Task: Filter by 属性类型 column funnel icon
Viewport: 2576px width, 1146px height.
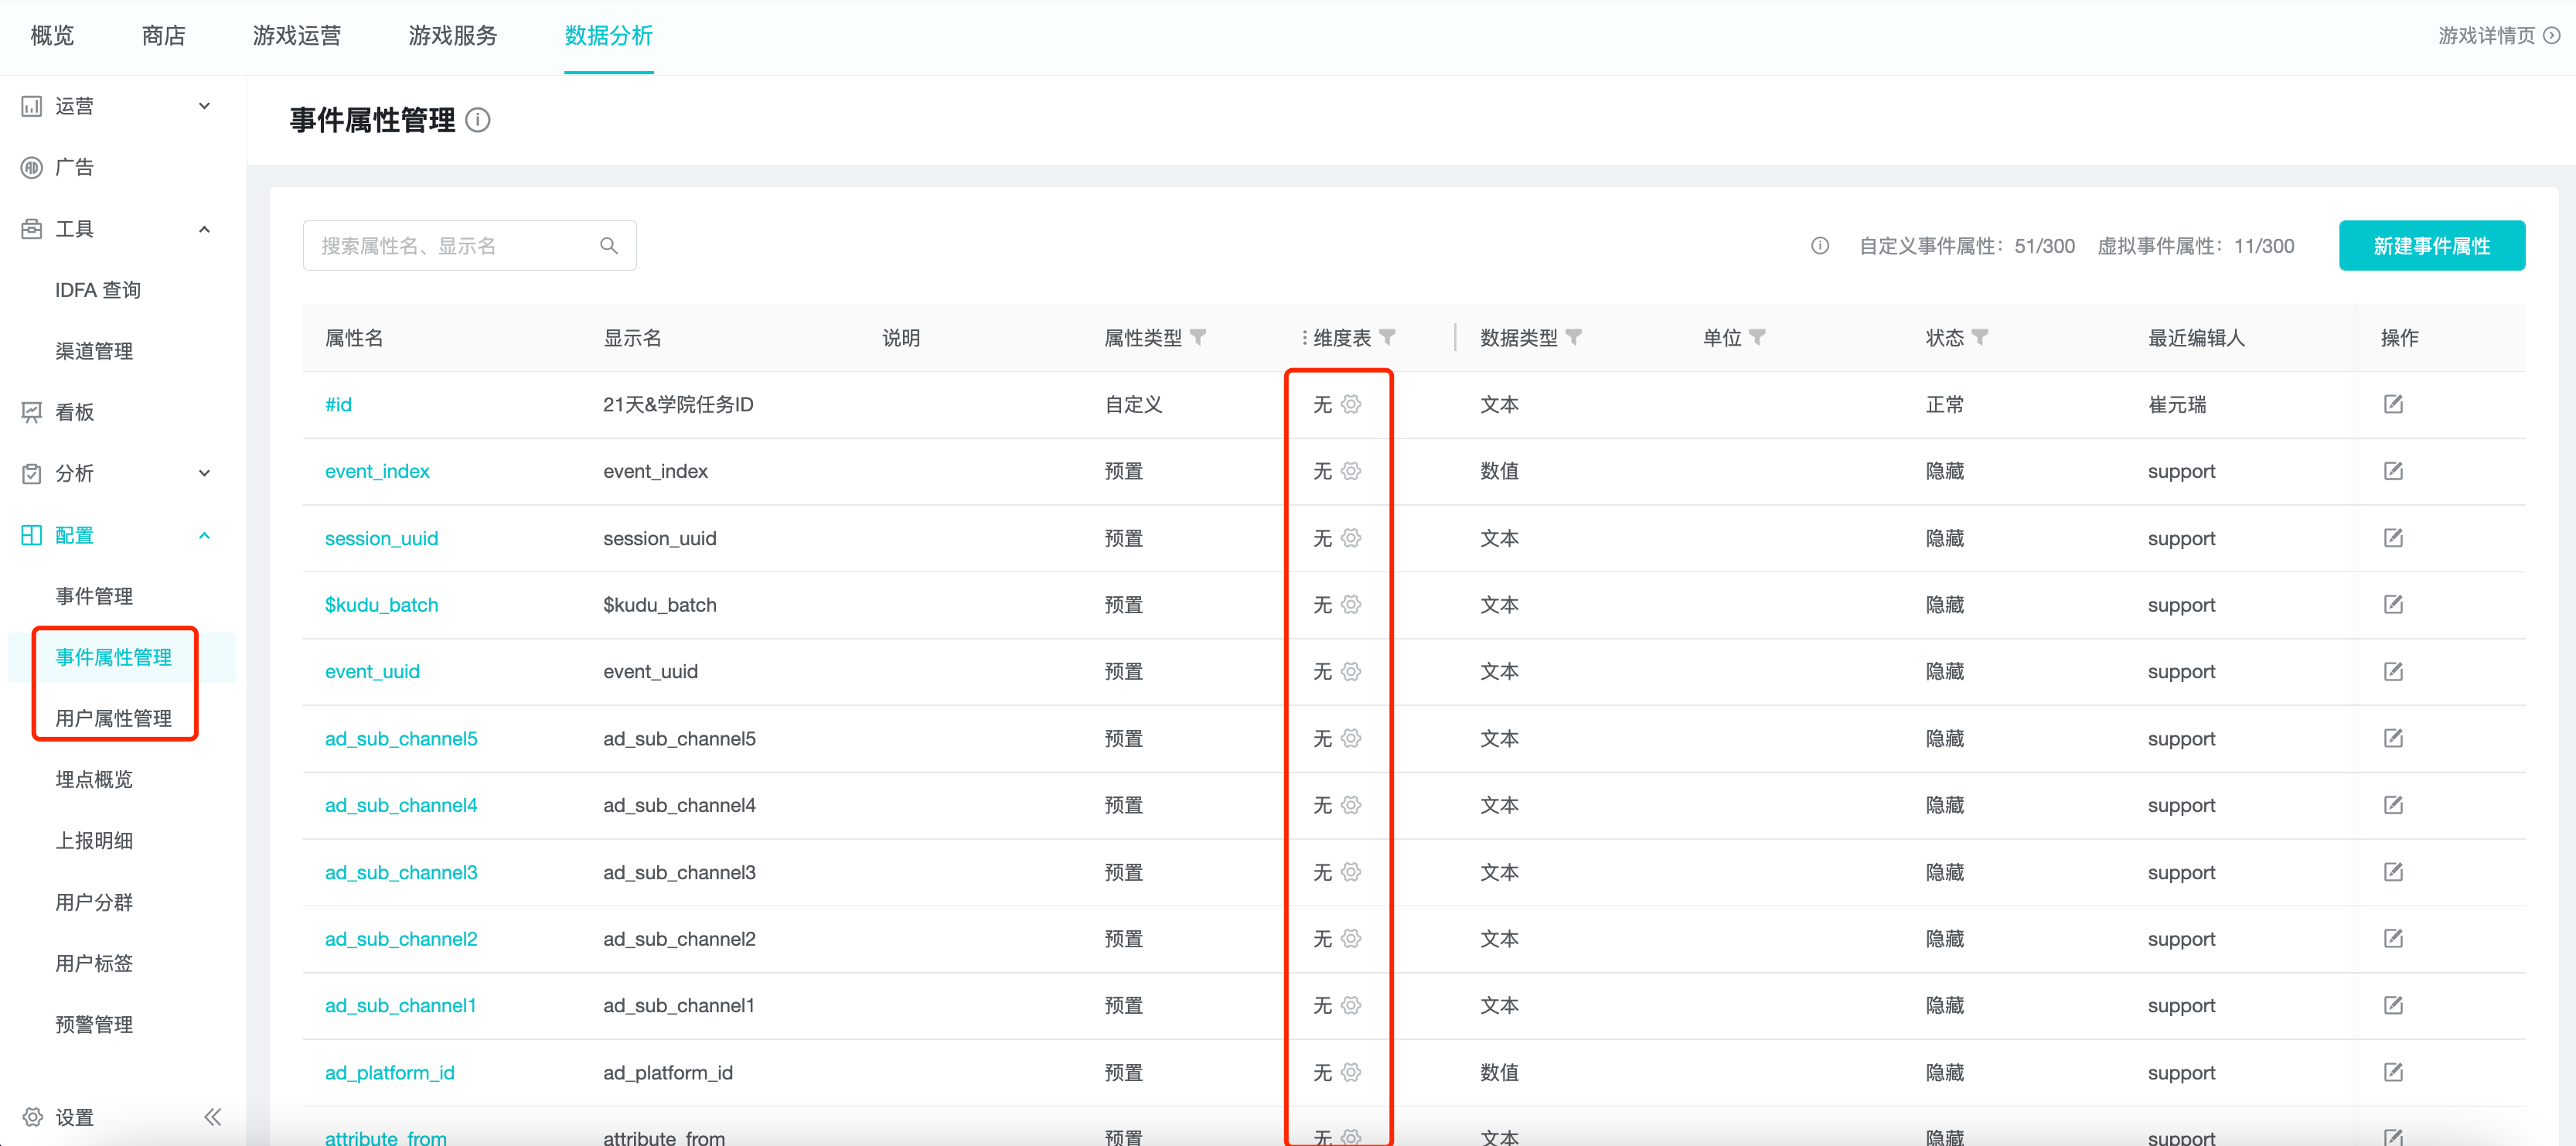Action: (1198, 338)
